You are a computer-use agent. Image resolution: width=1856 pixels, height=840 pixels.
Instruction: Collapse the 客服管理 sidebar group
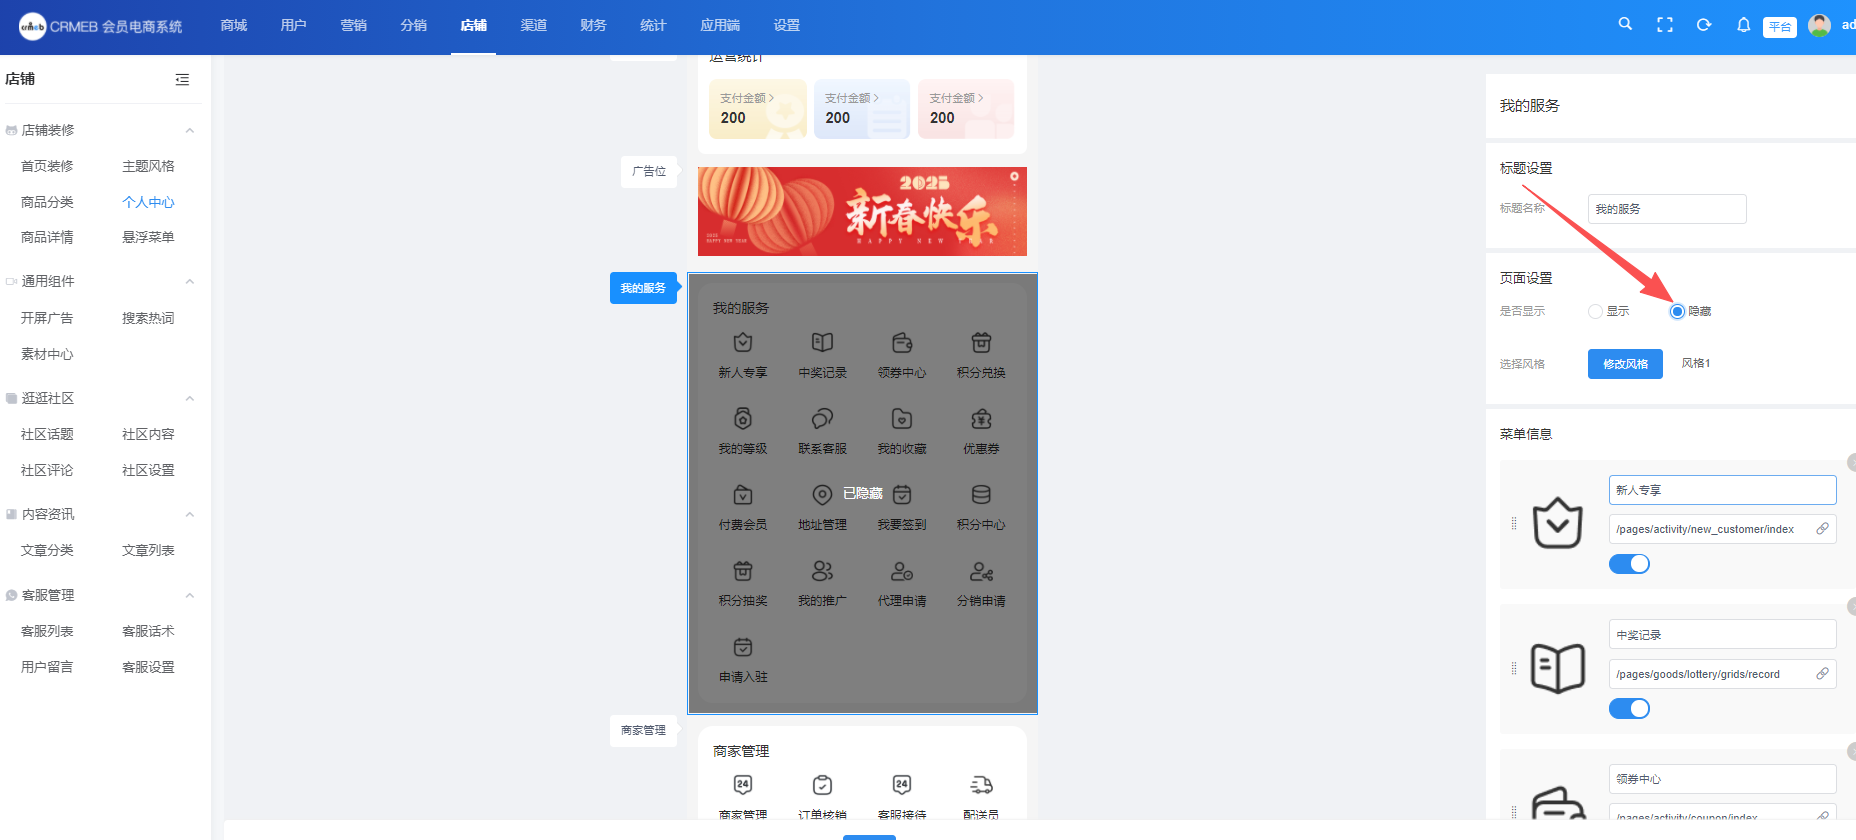(190, 595)
